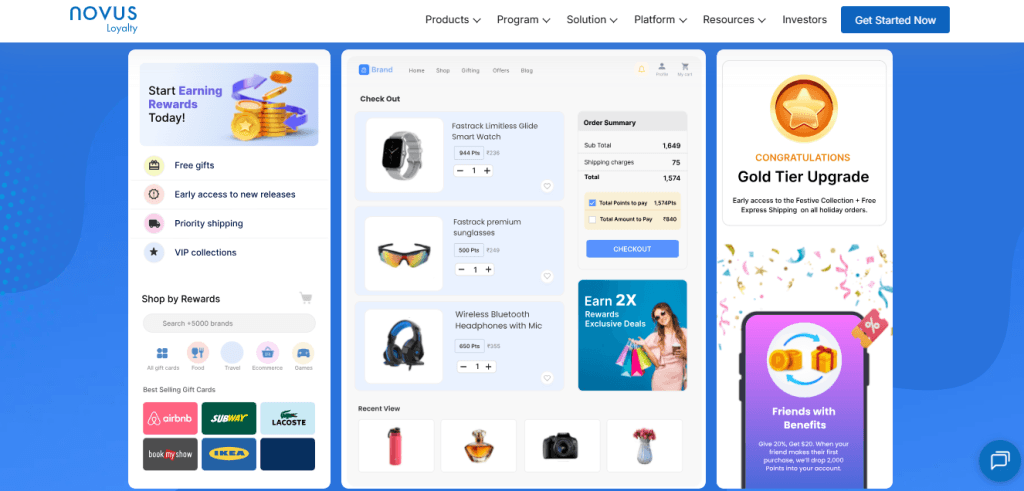1024x491 pixels.
Task: Expand the Resources dropdown menu
Action: (x=734, y=20)
